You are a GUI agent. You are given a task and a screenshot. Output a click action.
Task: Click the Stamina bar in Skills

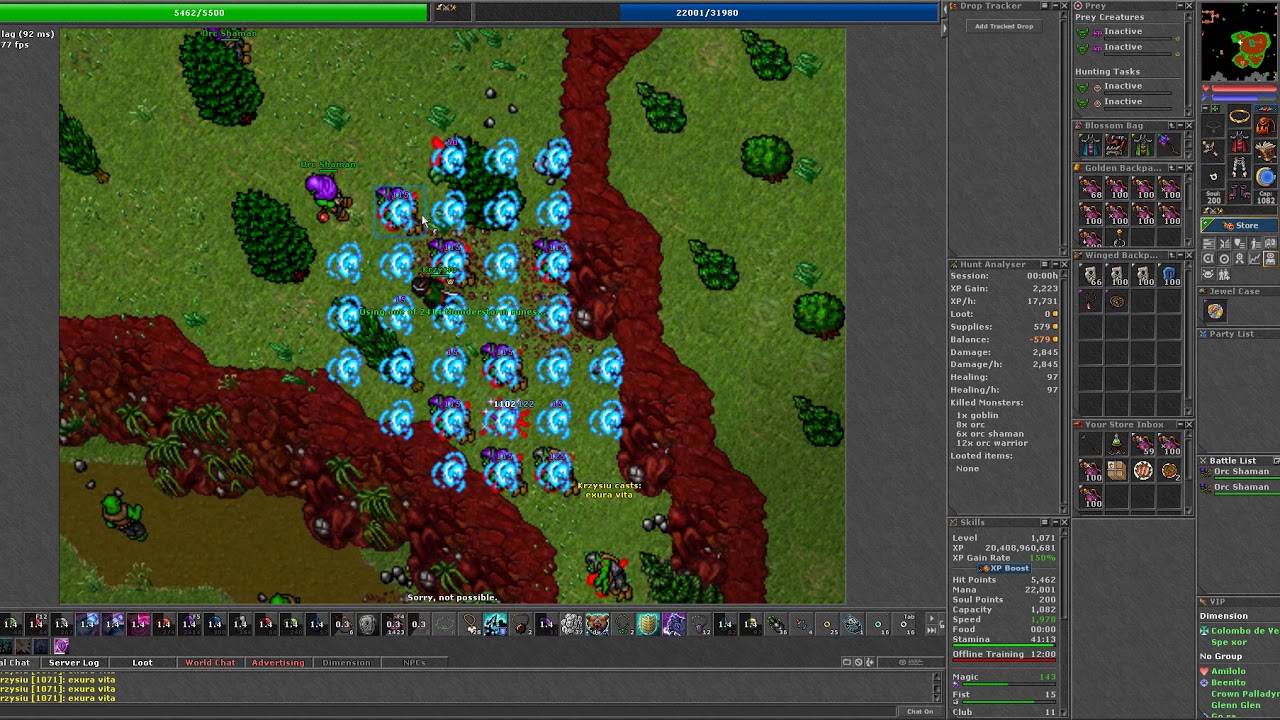click(1005, 646)
